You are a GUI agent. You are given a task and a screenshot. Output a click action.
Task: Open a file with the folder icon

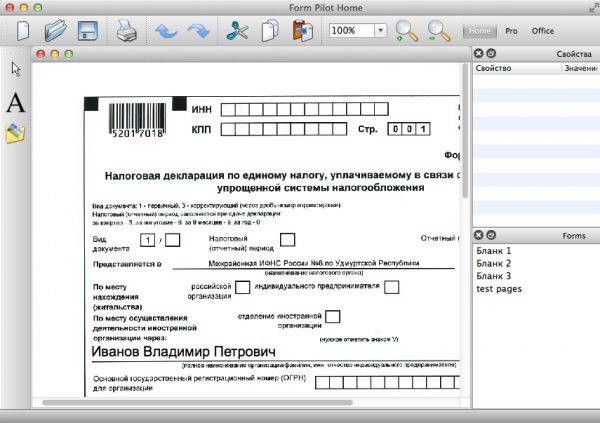54,31
